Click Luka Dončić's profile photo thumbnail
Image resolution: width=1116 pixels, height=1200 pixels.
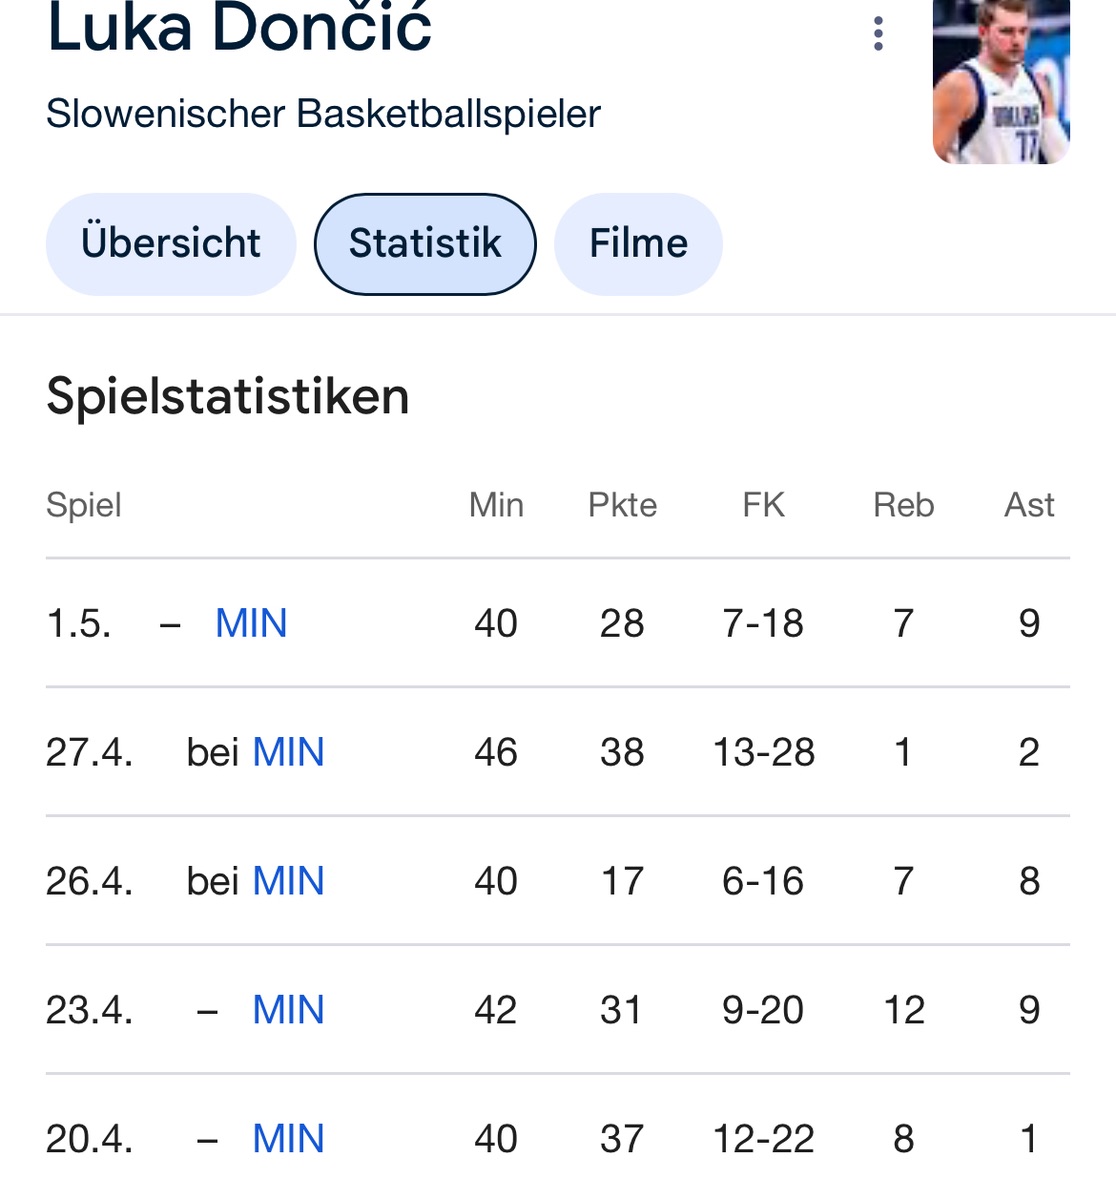pos(1001,82)
